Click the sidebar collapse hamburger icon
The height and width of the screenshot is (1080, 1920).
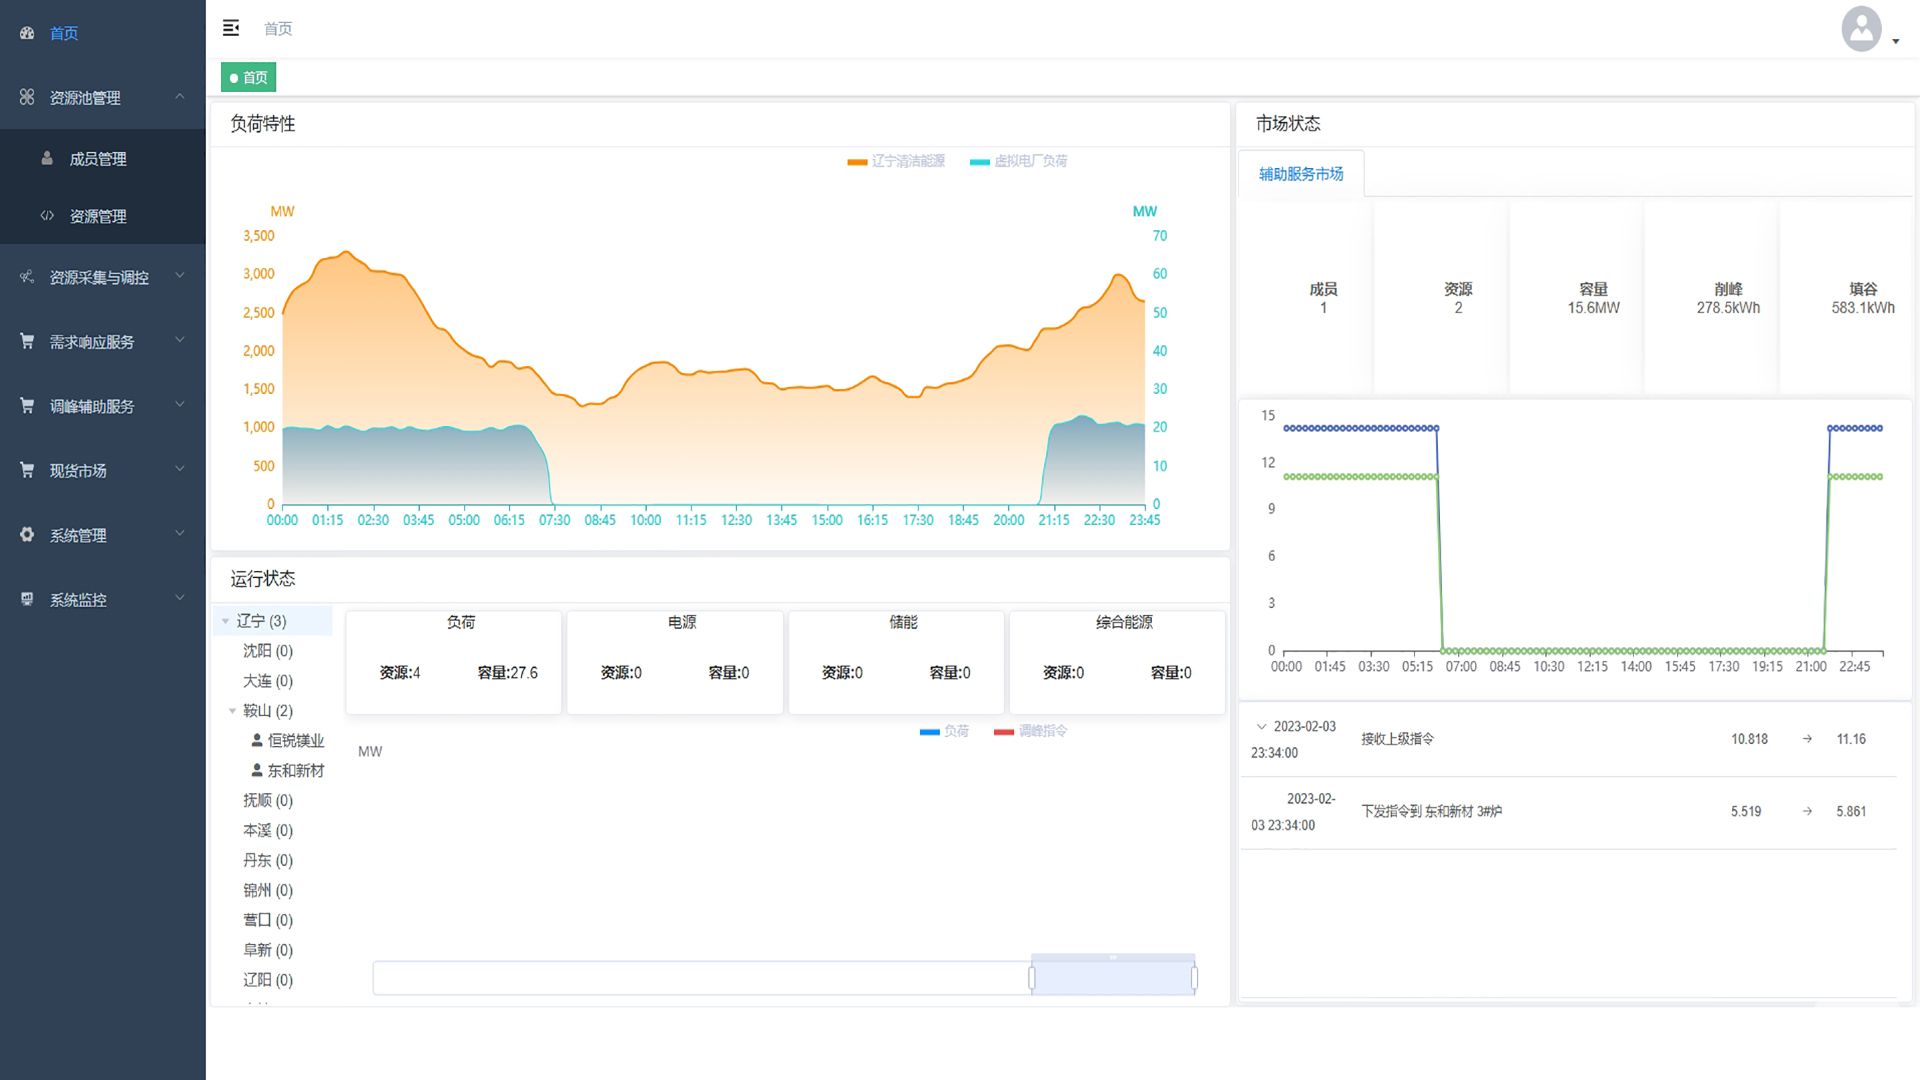(231, 28)
